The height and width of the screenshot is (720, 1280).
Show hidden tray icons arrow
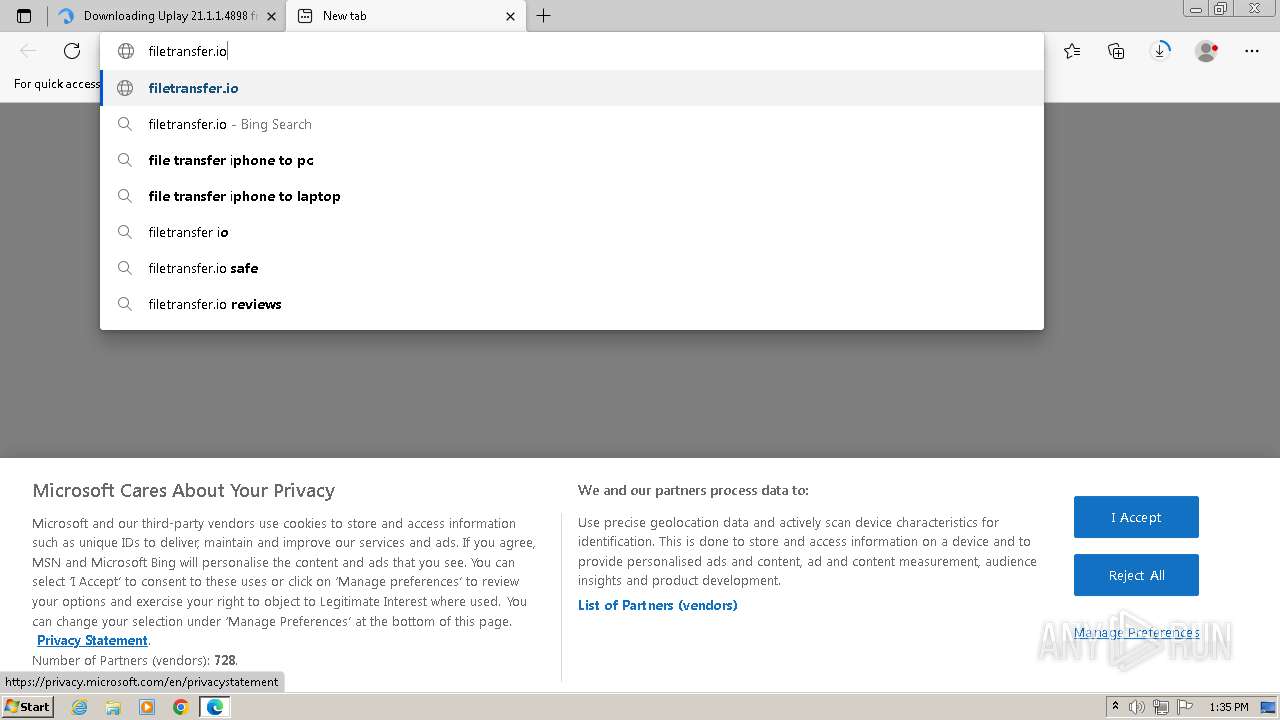point(1116,707)
